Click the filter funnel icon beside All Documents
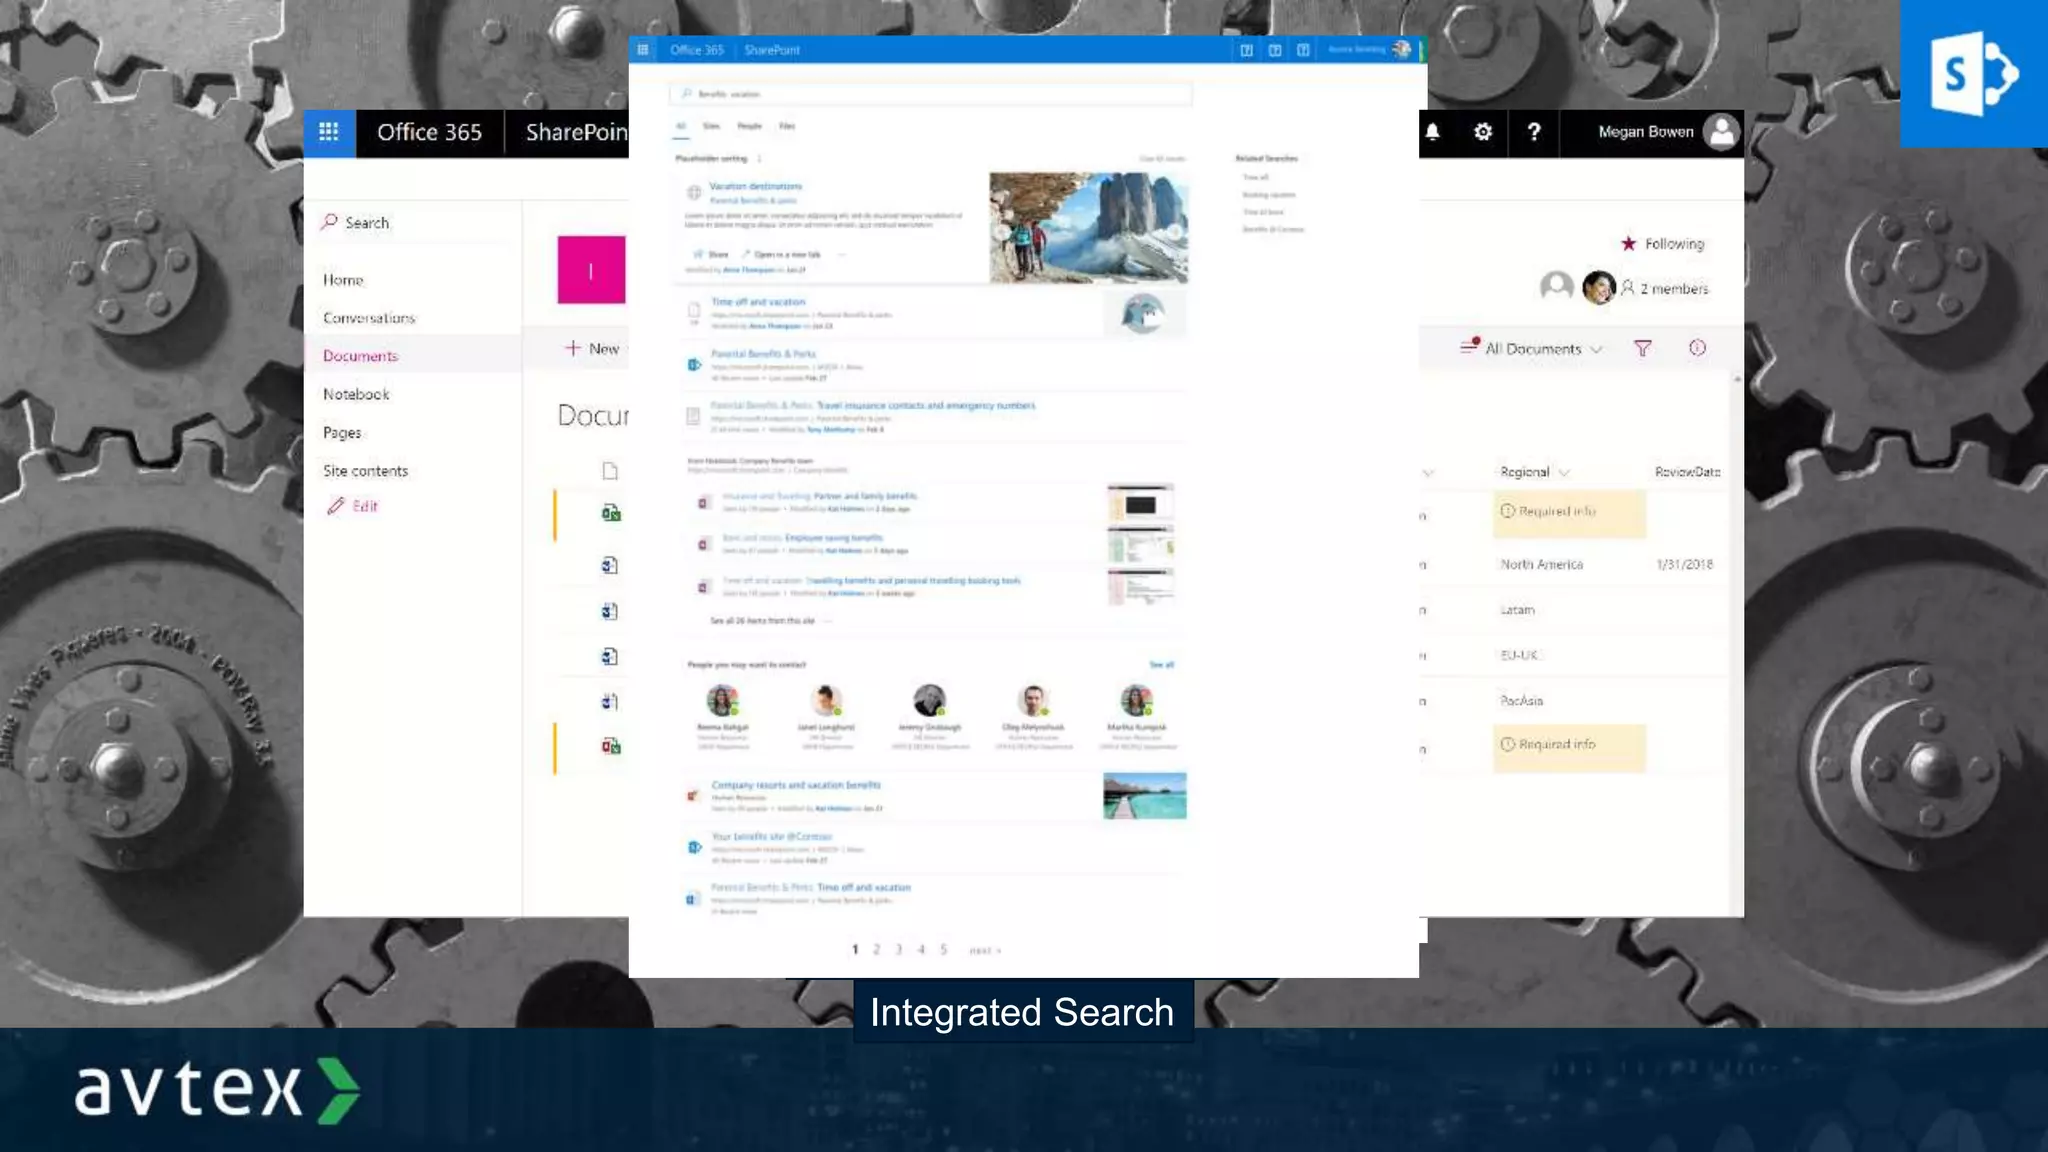Image resolution: width=2048 pixels, height=1152 pixels. [x=1643, y=348]
